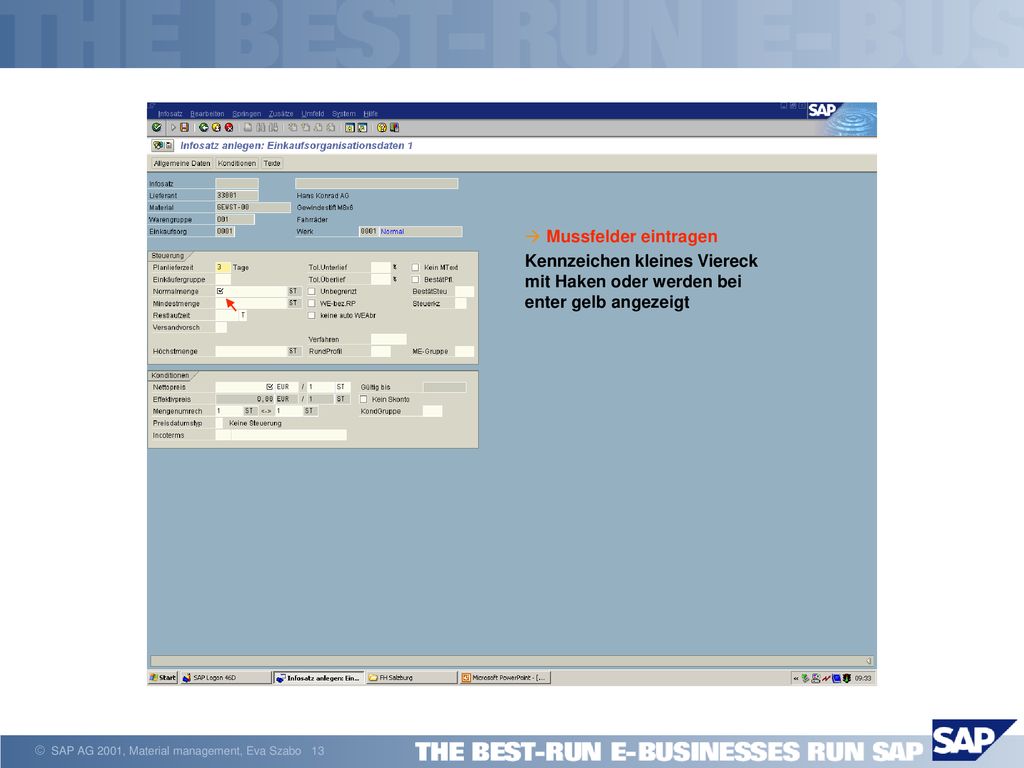Click the green Back arrow icon
1024x768 pixels.
pos(204,127)
